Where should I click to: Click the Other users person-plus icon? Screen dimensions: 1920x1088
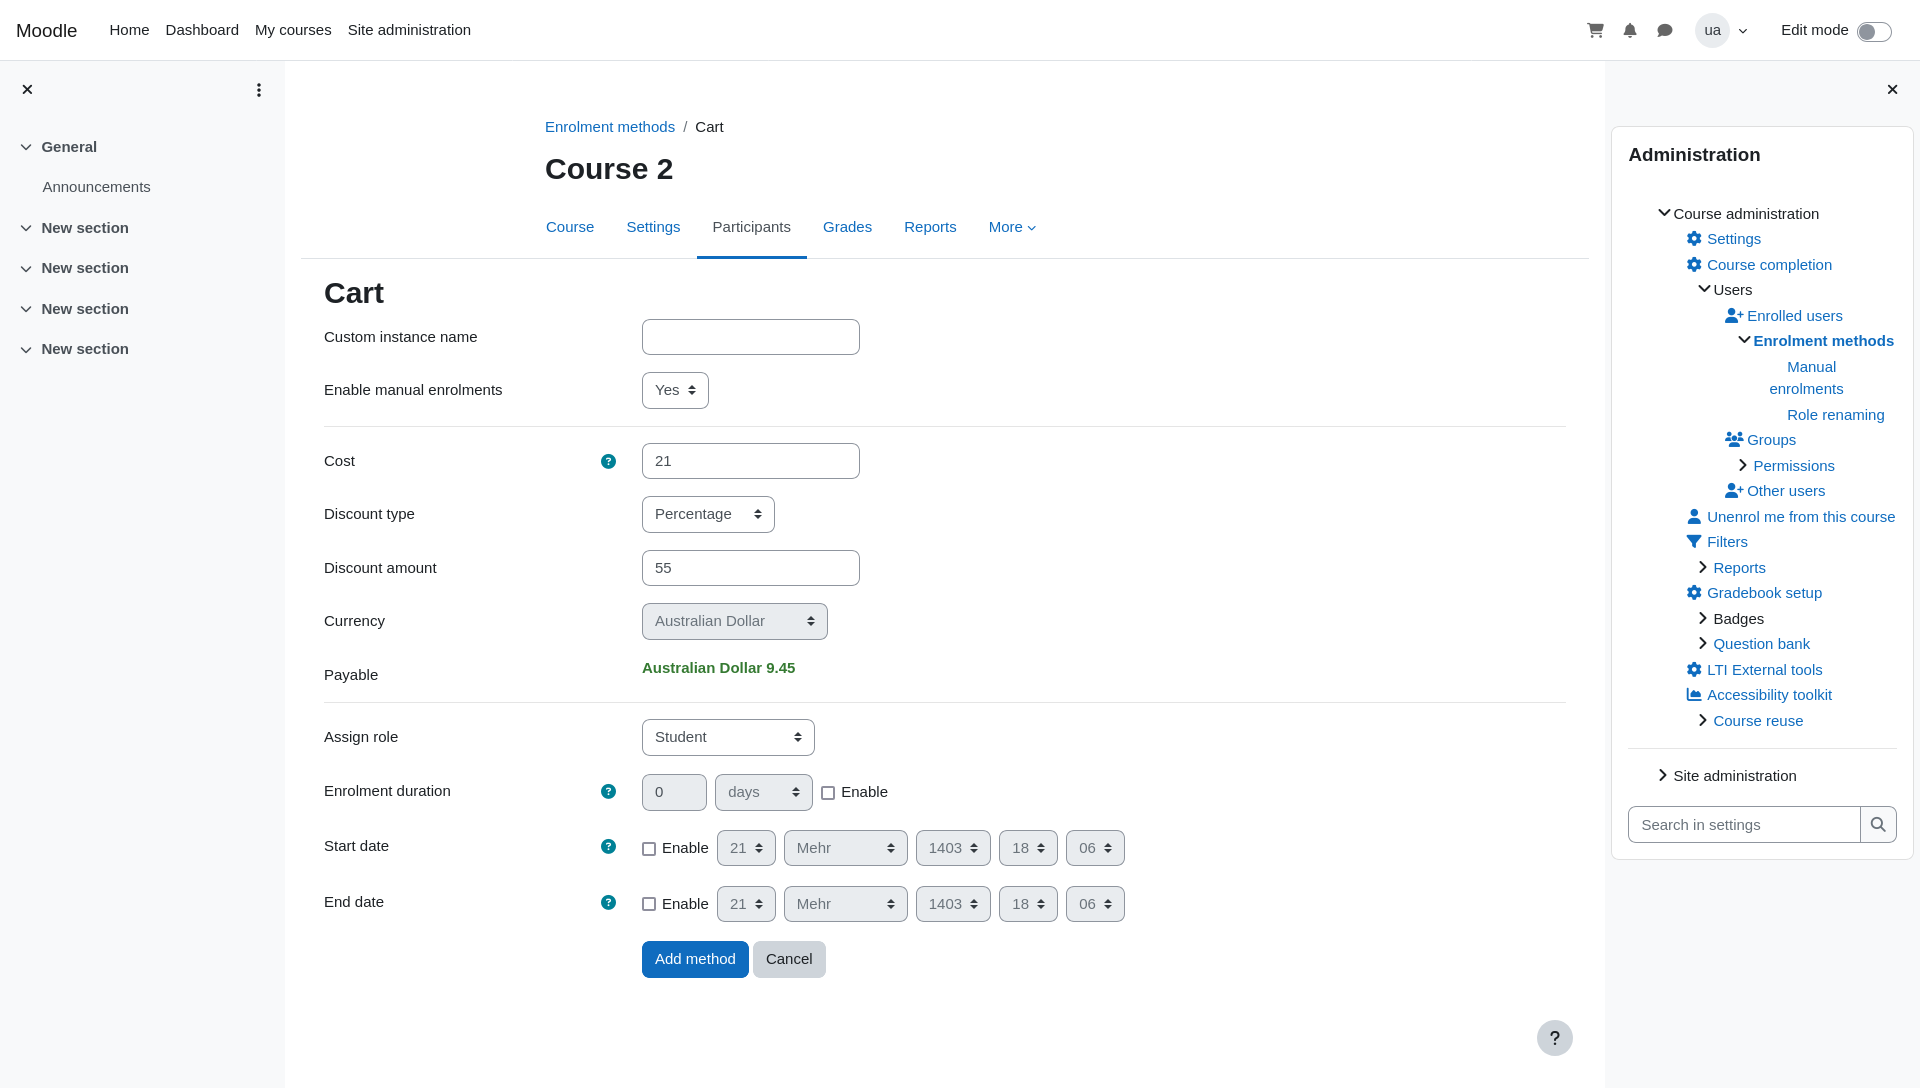[x=1734, y=491]
